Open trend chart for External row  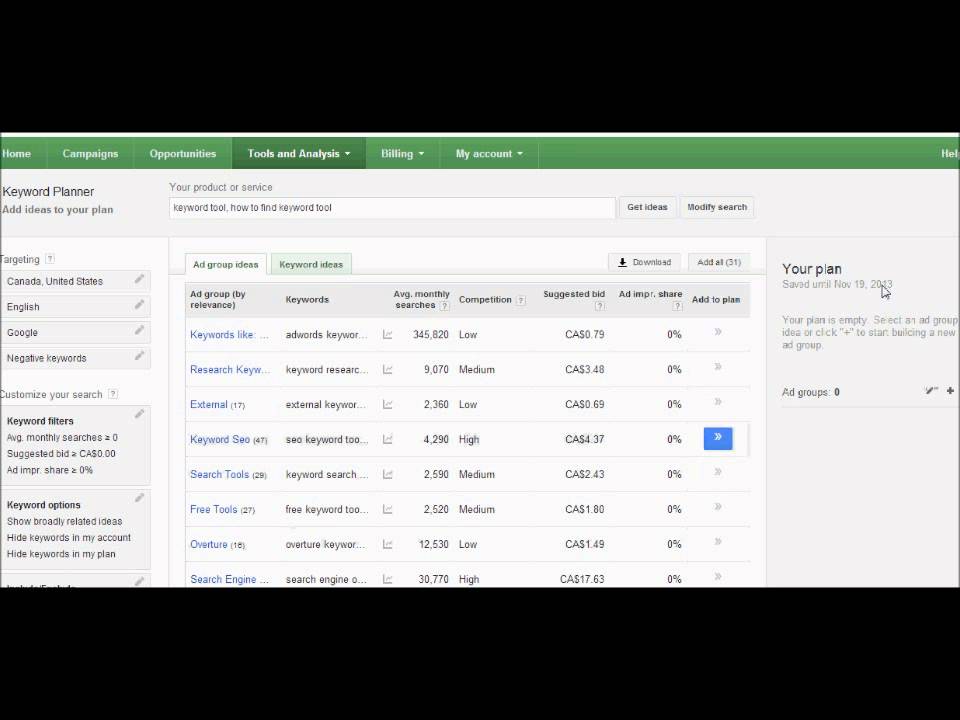click(388, 404)
